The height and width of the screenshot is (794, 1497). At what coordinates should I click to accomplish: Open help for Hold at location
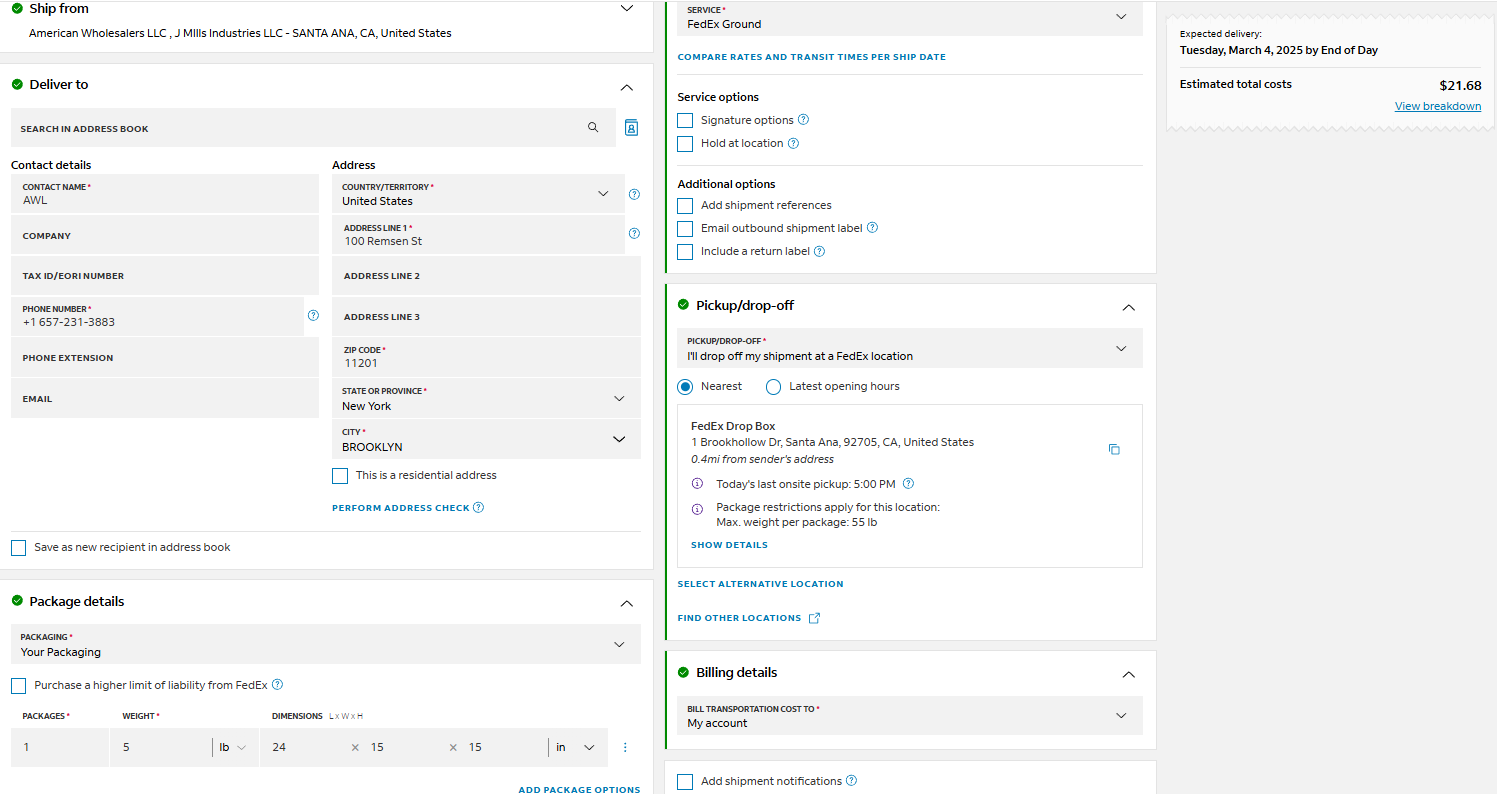tap(793, 143)
